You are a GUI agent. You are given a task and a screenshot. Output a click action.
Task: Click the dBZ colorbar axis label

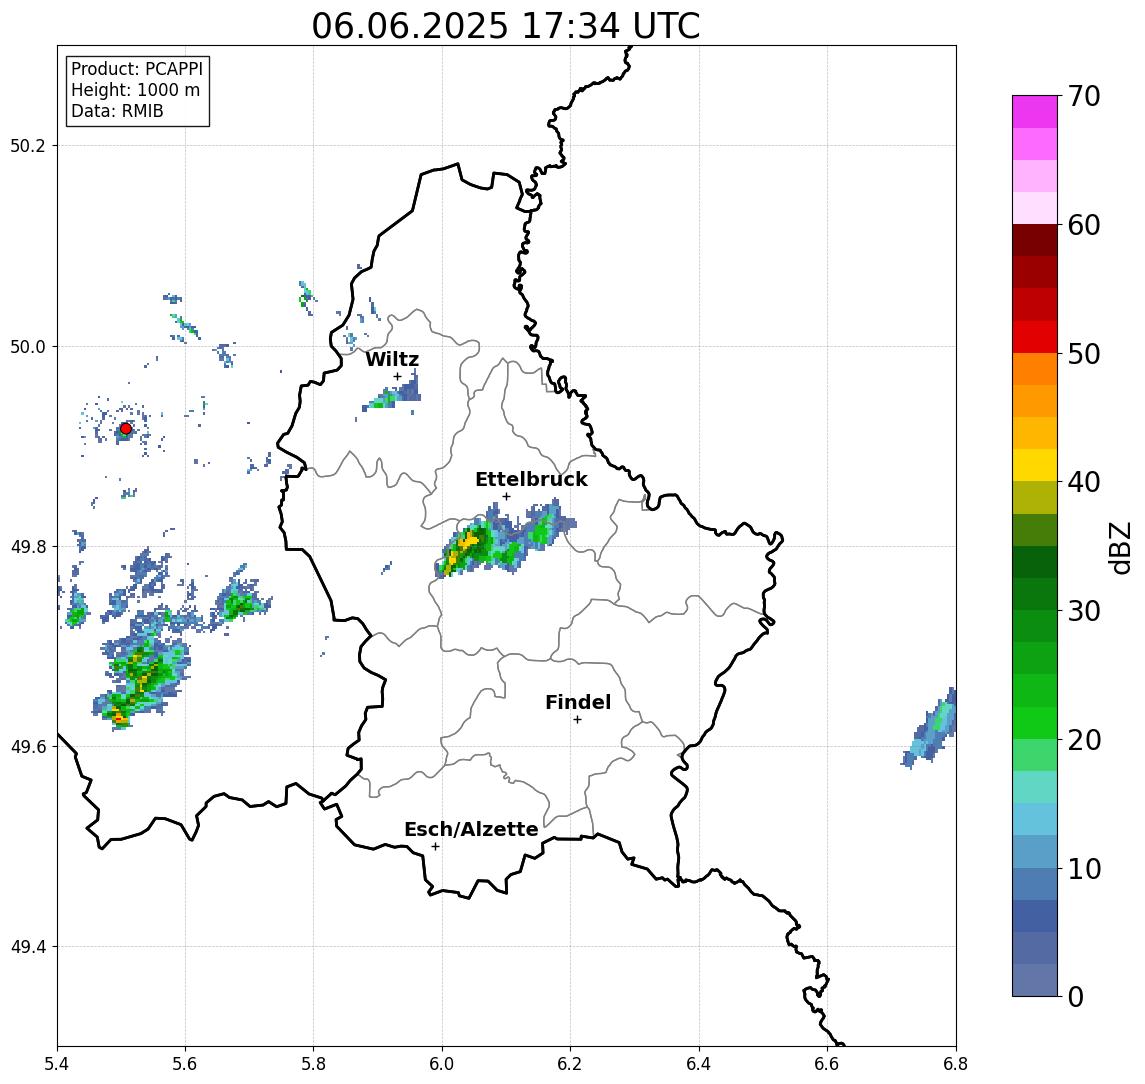pos(1119,548)
